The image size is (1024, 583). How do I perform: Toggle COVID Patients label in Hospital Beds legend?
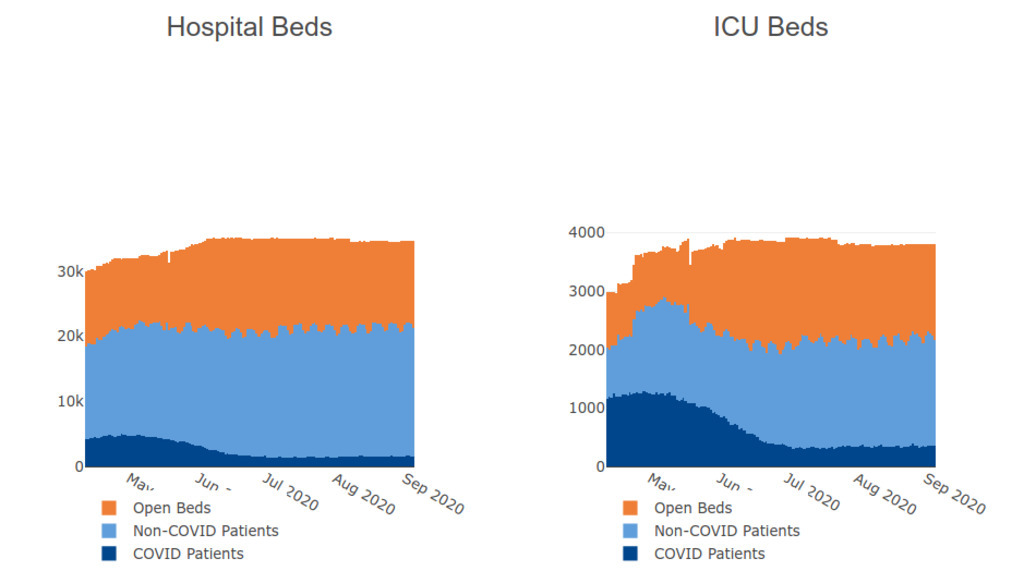188,554
